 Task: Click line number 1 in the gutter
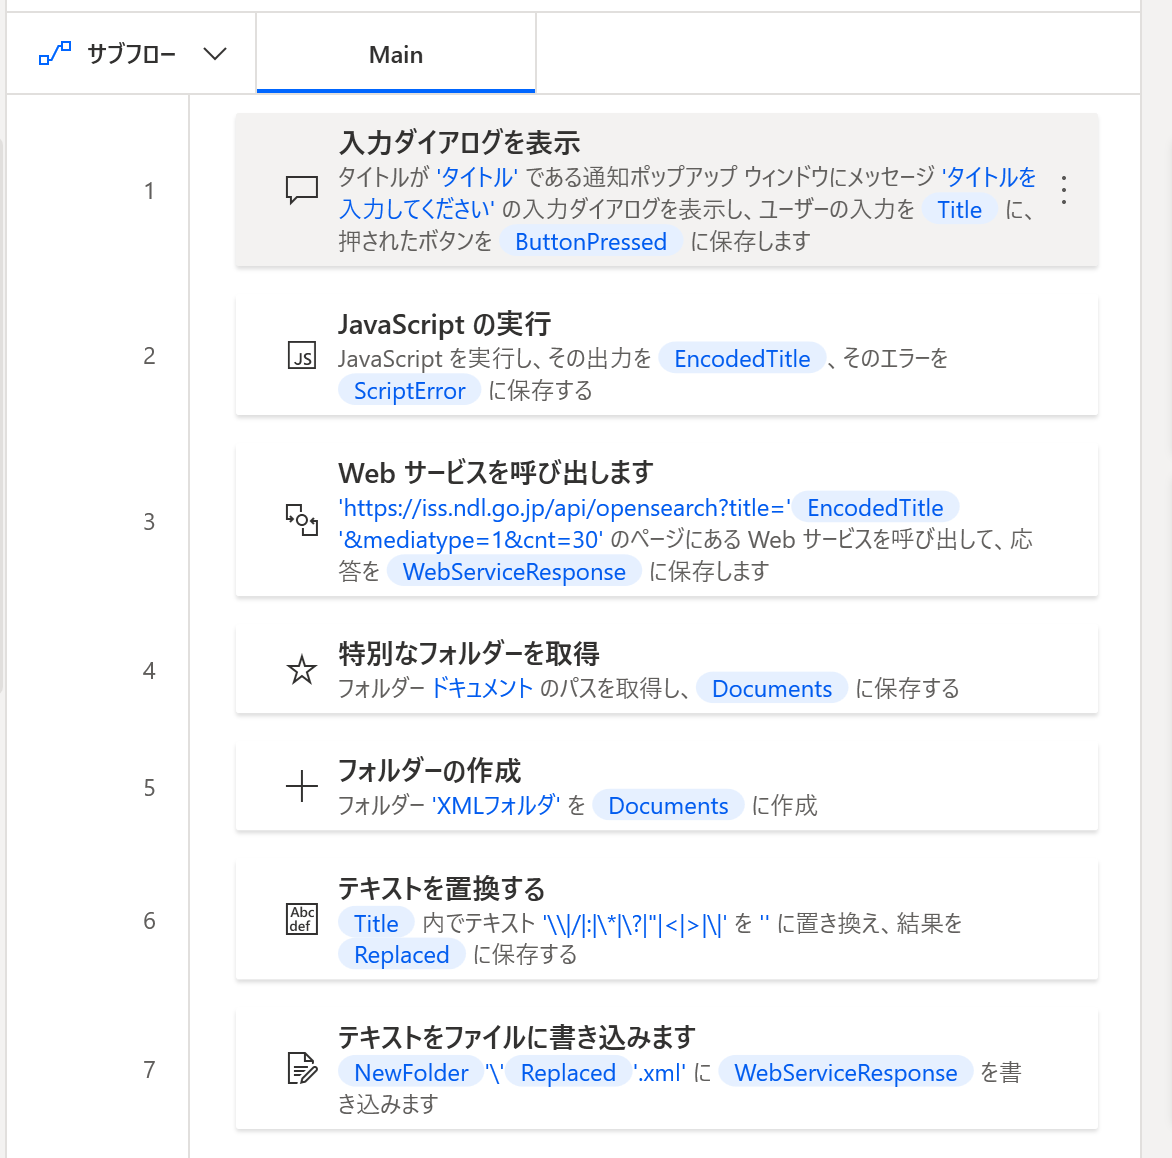click(149, 191)
